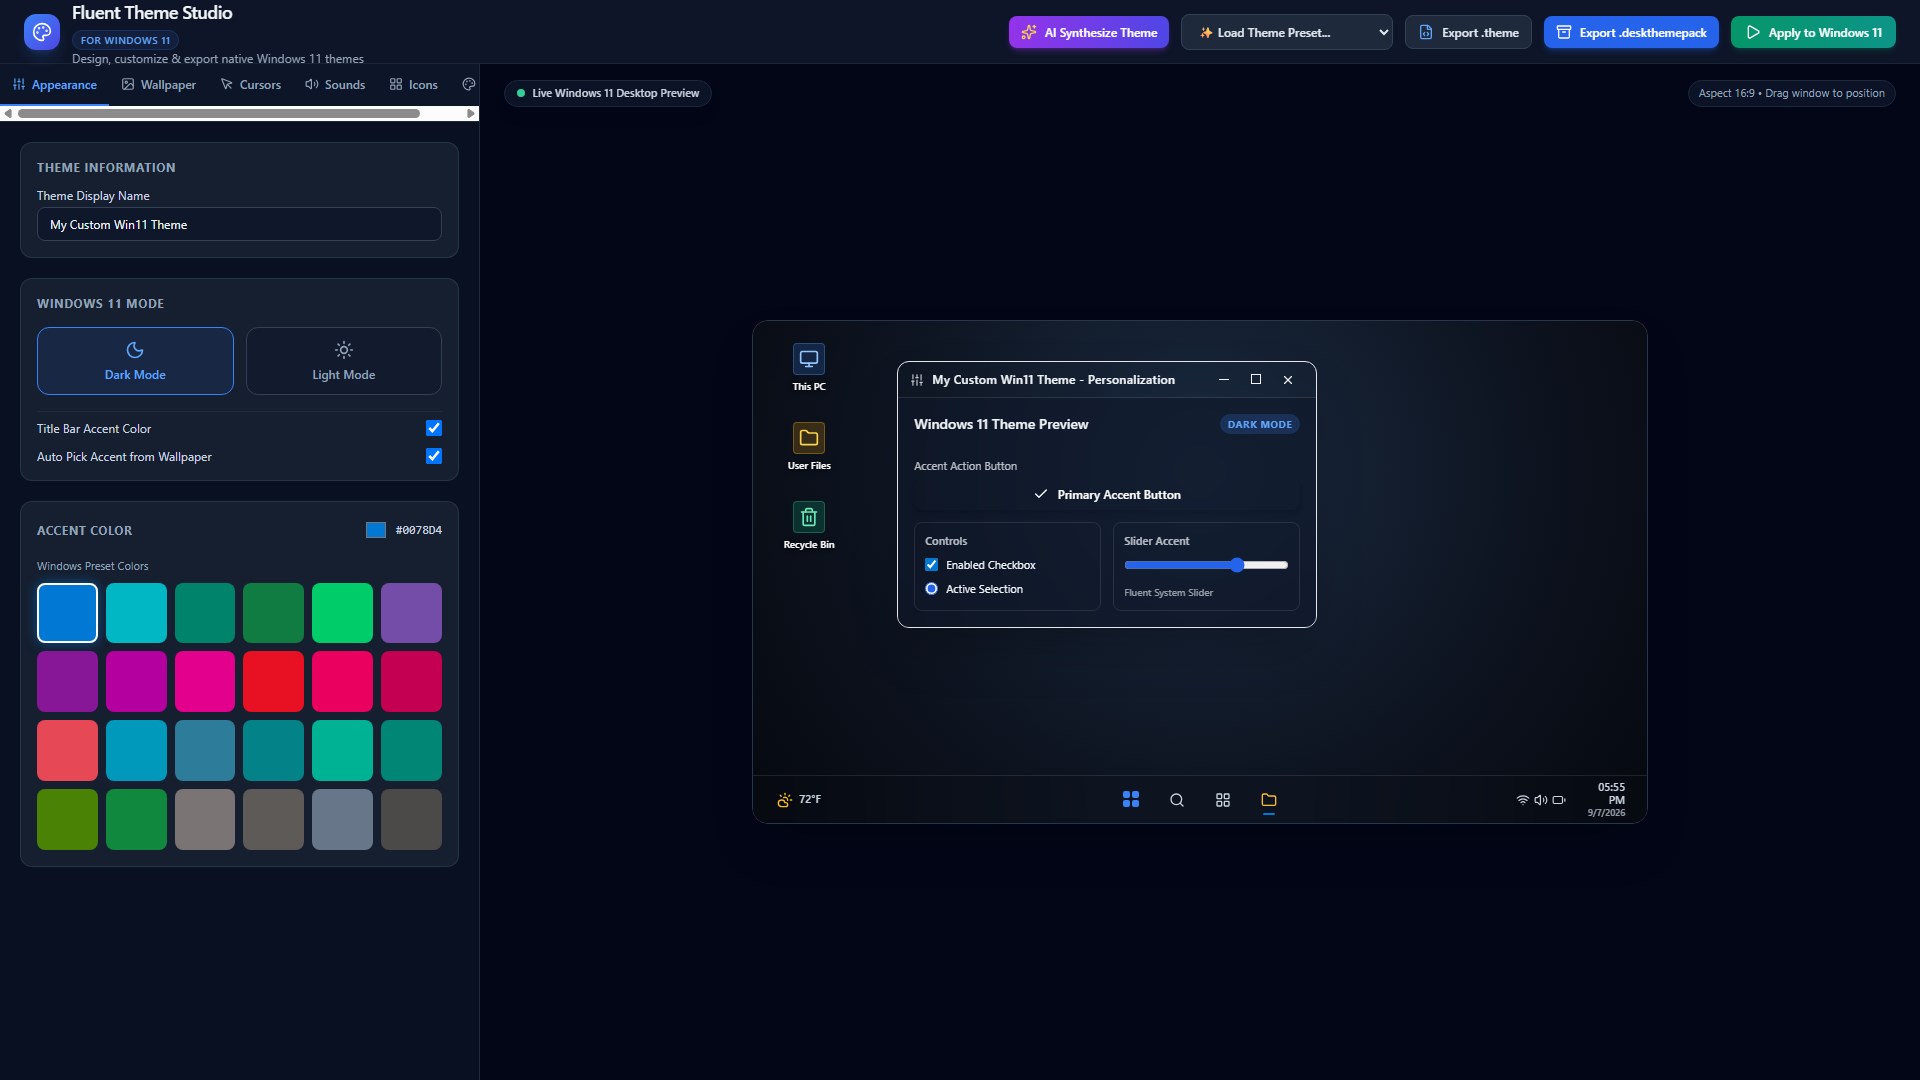
Task: Switch to the Wallpaper tab
Action: 159,85
